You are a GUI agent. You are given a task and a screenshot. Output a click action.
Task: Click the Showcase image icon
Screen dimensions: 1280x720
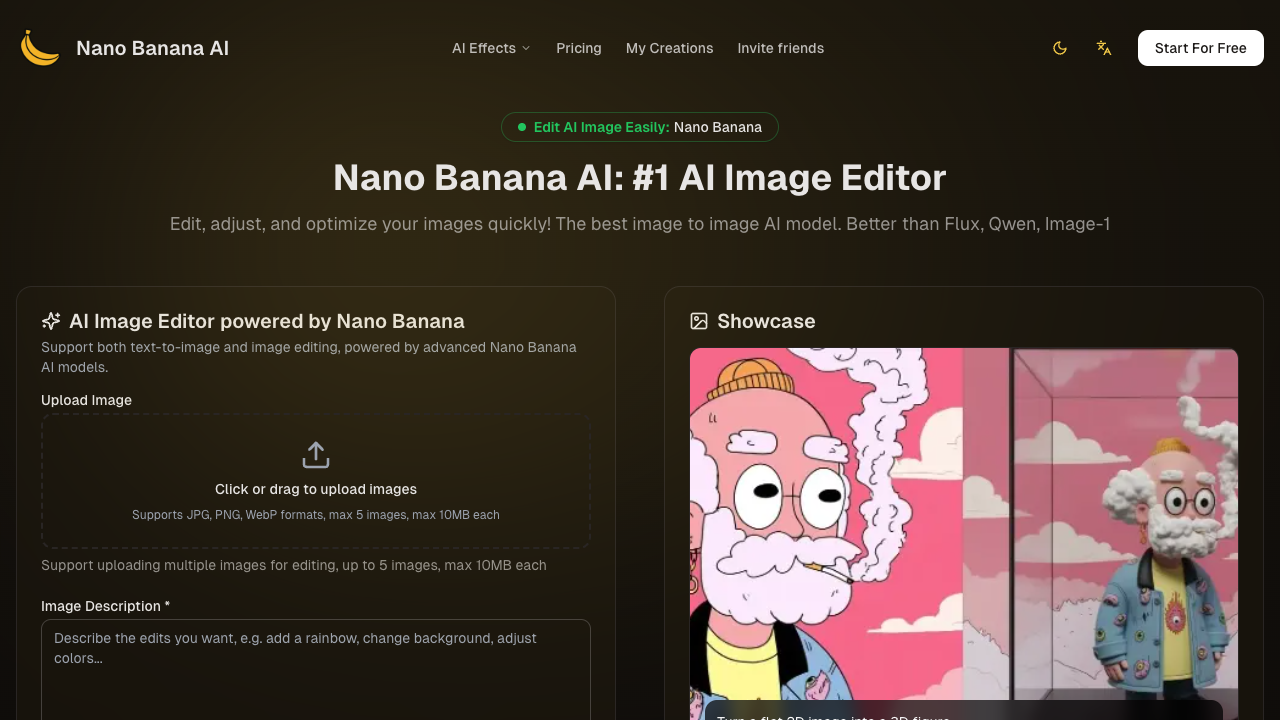[699, 321]
